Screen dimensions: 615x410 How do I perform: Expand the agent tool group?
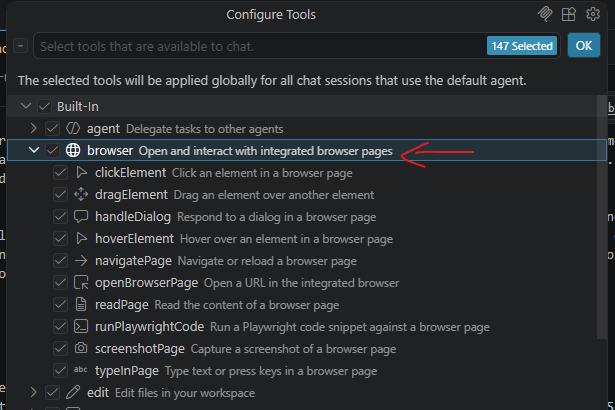pos(34,128)
